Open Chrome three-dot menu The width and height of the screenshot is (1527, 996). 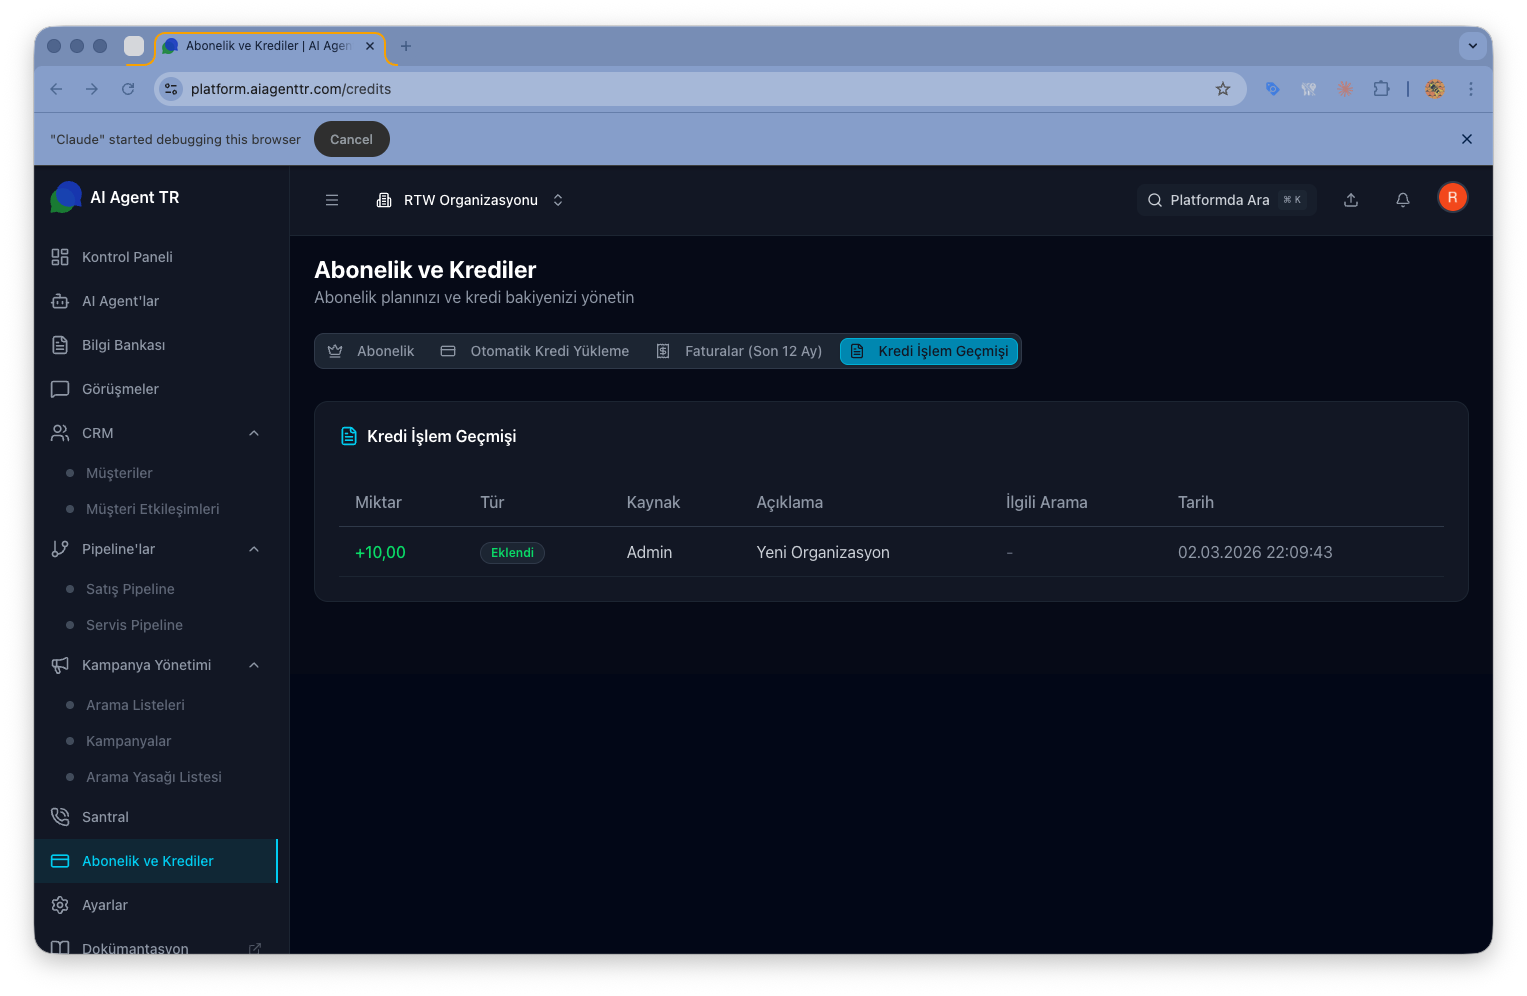click(x=1471, y=89)
